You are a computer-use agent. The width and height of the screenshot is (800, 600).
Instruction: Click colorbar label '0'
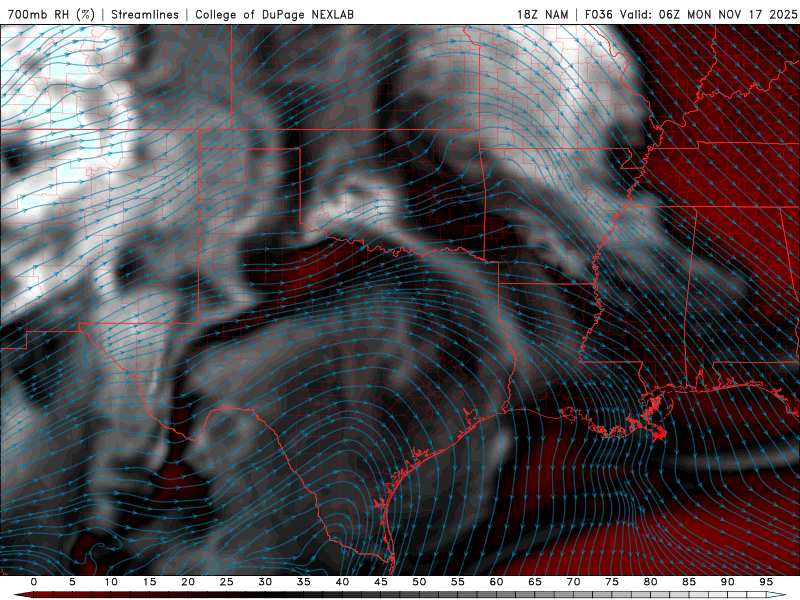tap(34, 582)
